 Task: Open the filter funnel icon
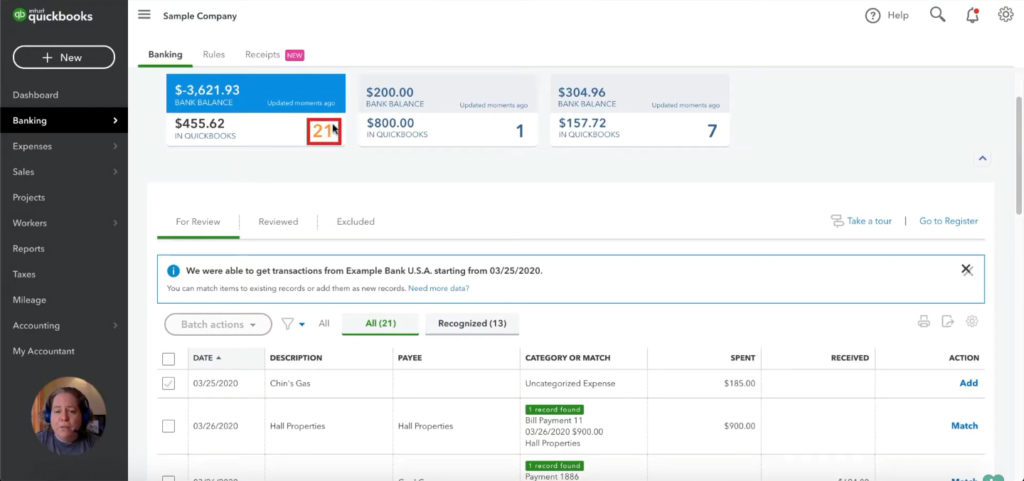287,324
